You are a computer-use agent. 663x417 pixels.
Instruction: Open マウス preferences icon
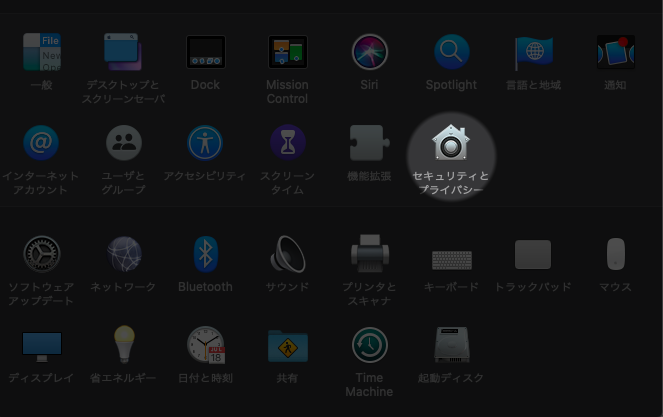click(616, 254)
